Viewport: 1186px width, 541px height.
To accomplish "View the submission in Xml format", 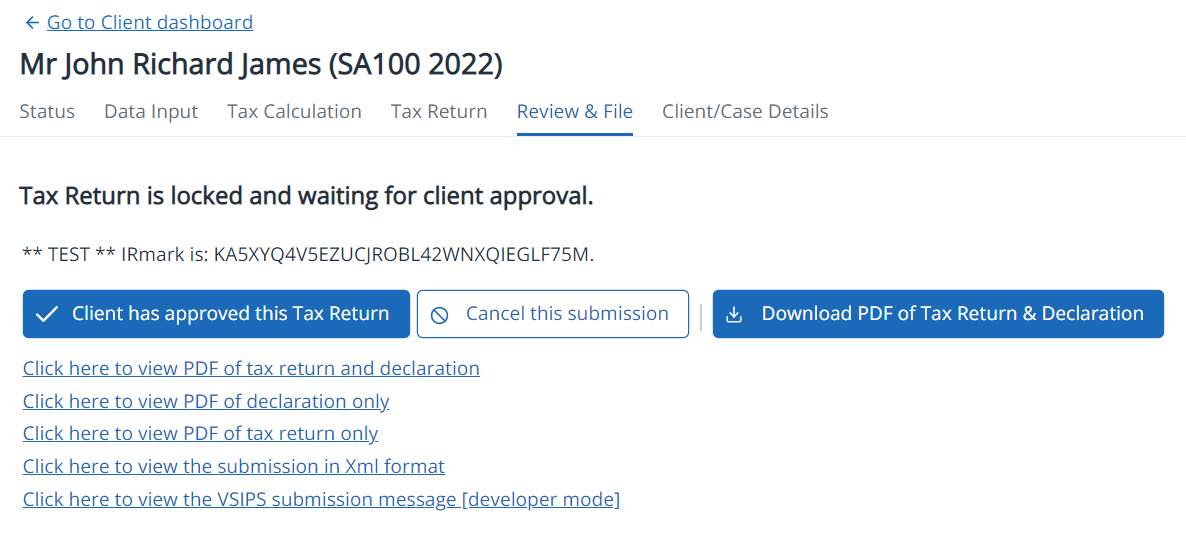I will [233, 466].
